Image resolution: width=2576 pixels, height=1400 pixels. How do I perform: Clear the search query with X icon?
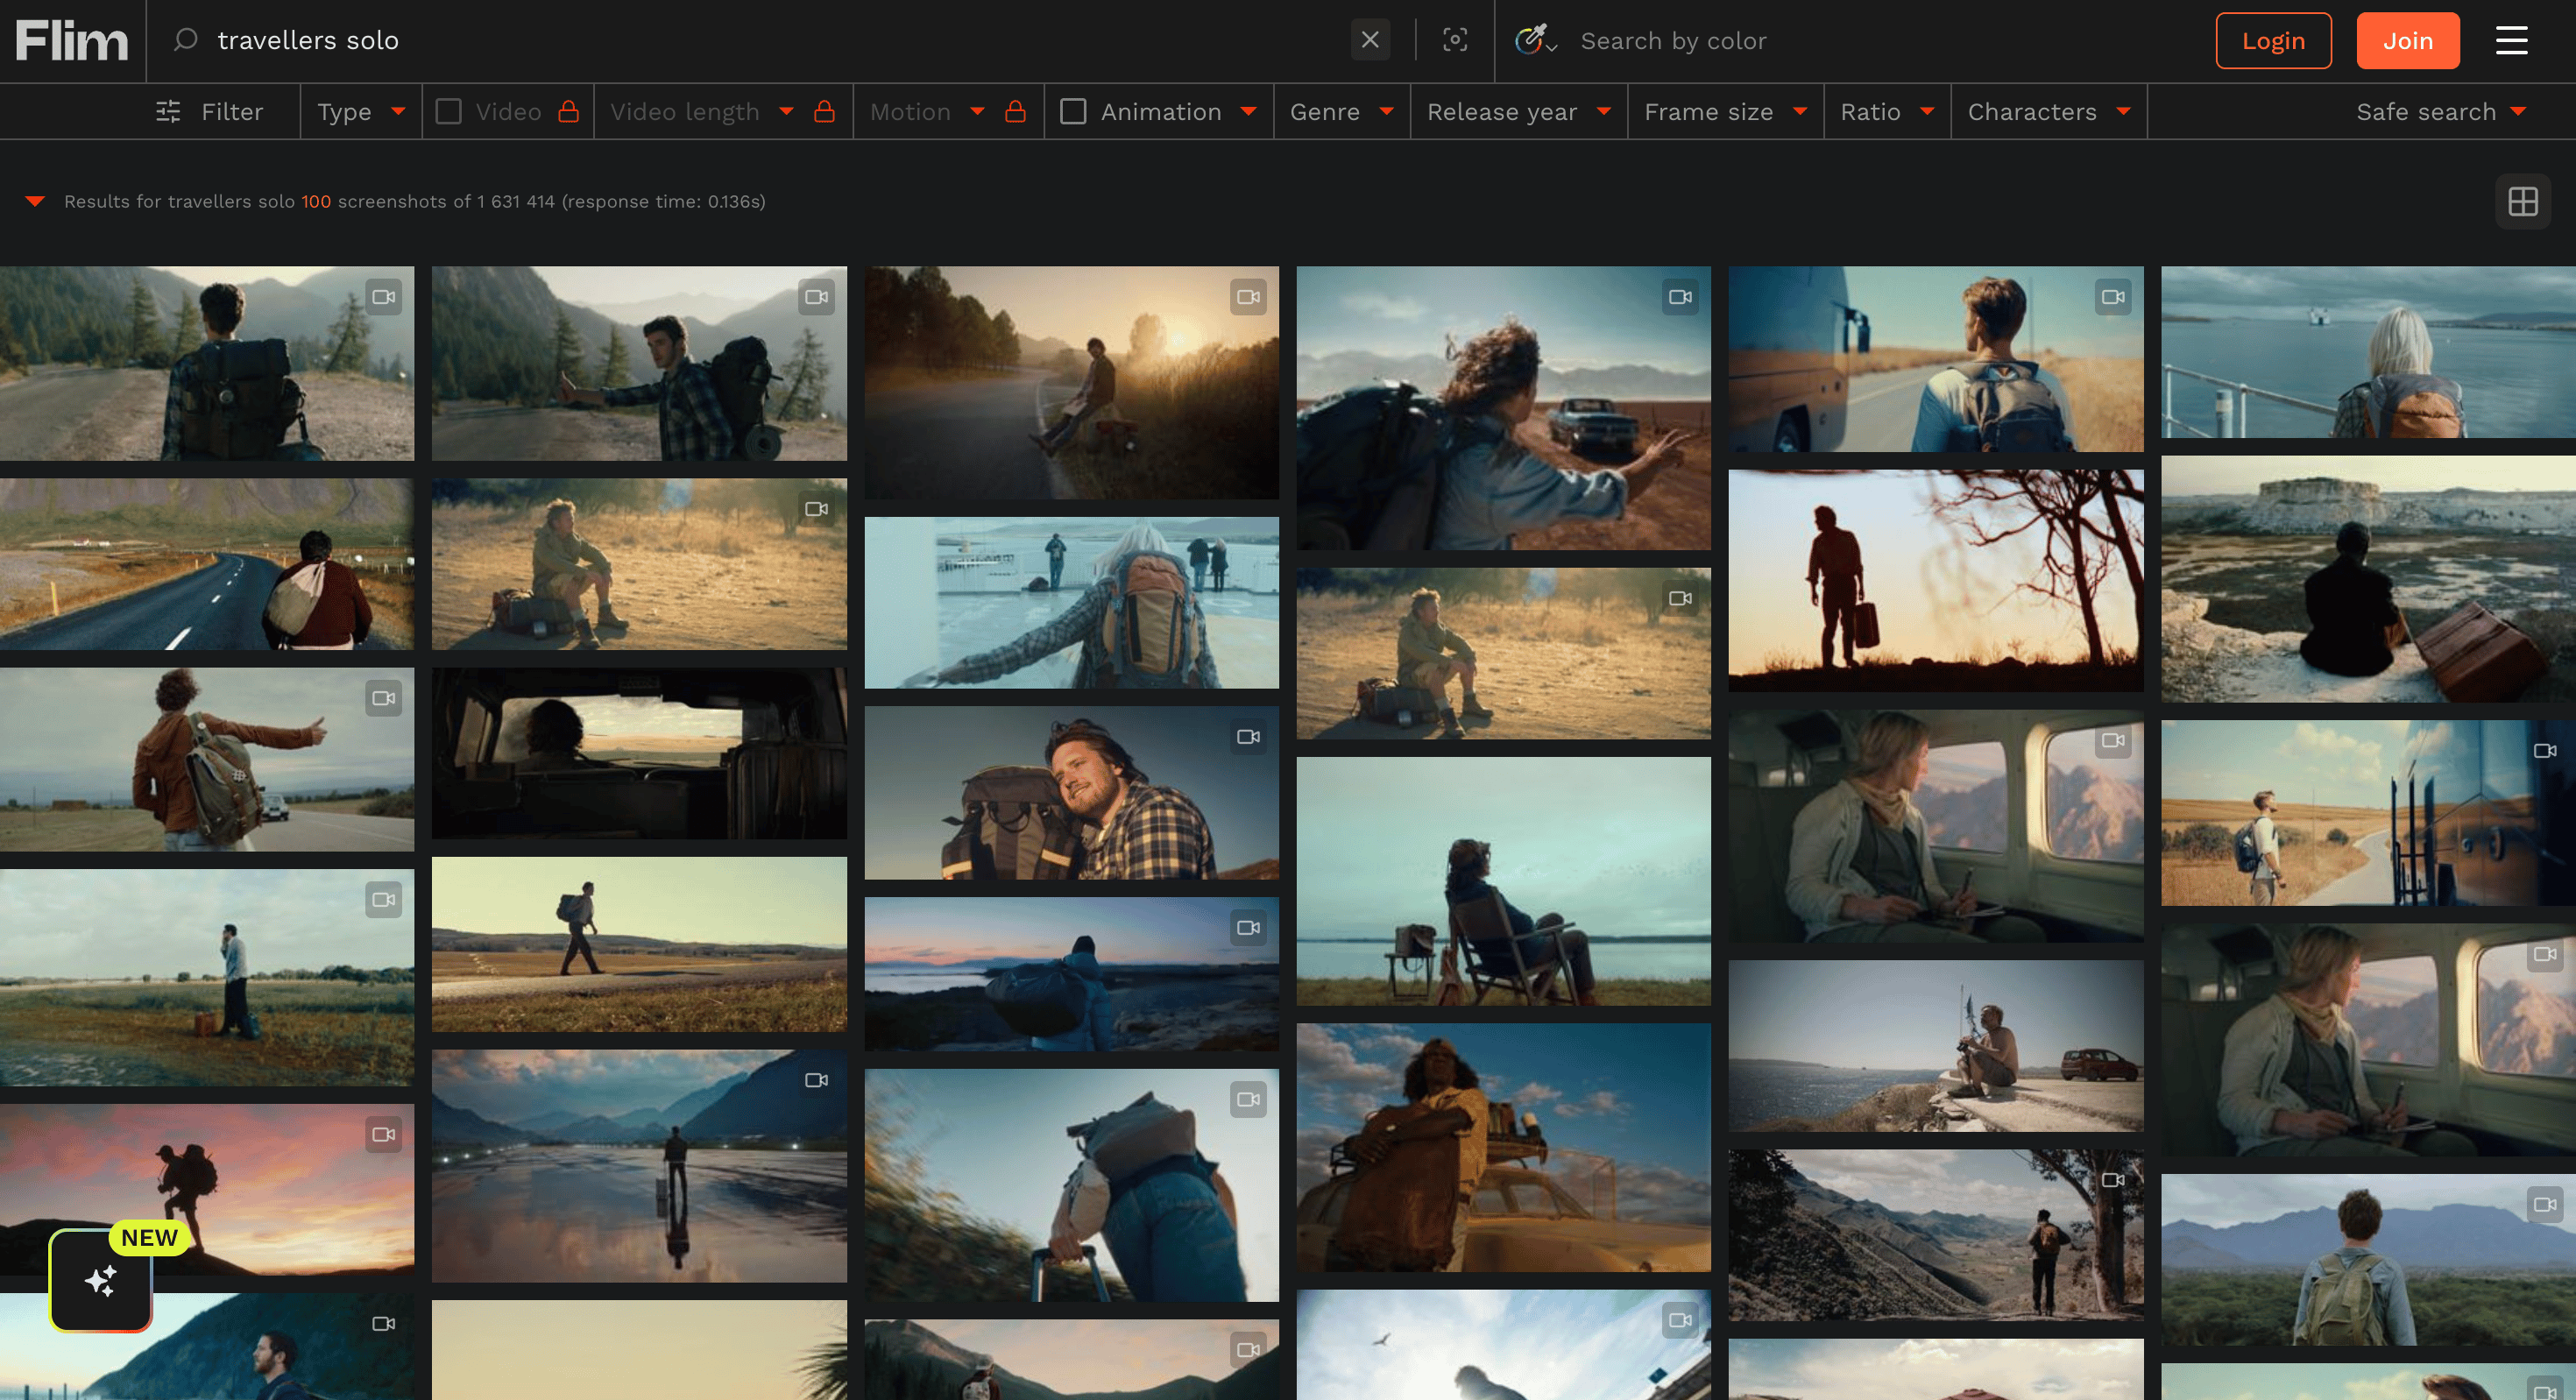[1370, 40]
